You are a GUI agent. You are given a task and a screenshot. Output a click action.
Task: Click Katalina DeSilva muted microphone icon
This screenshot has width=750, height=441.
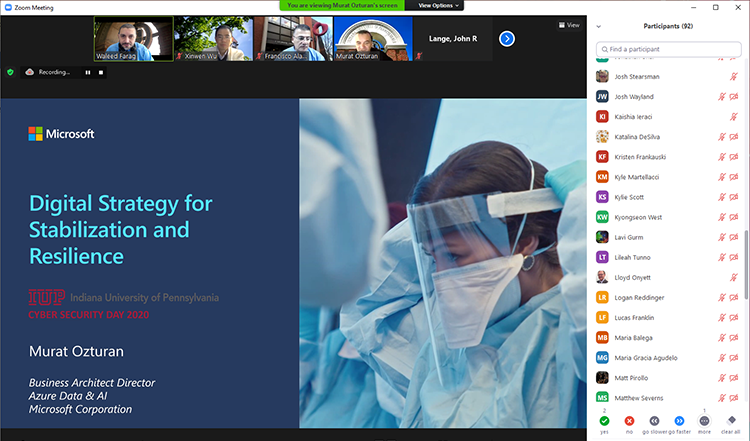click(722, 137)
